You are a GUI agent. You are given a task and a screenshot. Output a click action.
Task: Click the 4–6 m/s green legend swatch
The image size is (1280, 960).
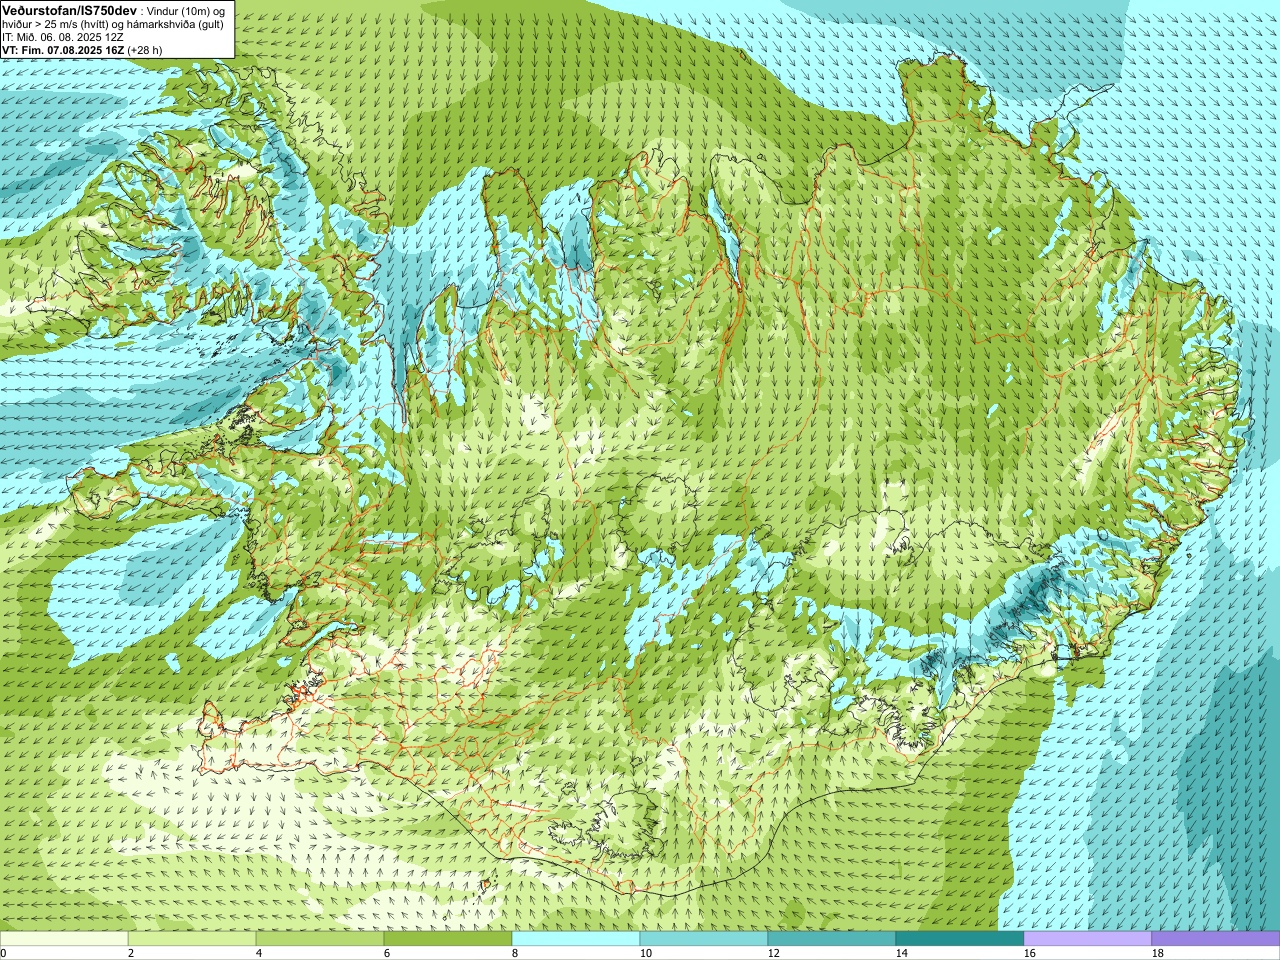(x=320, y=939)
